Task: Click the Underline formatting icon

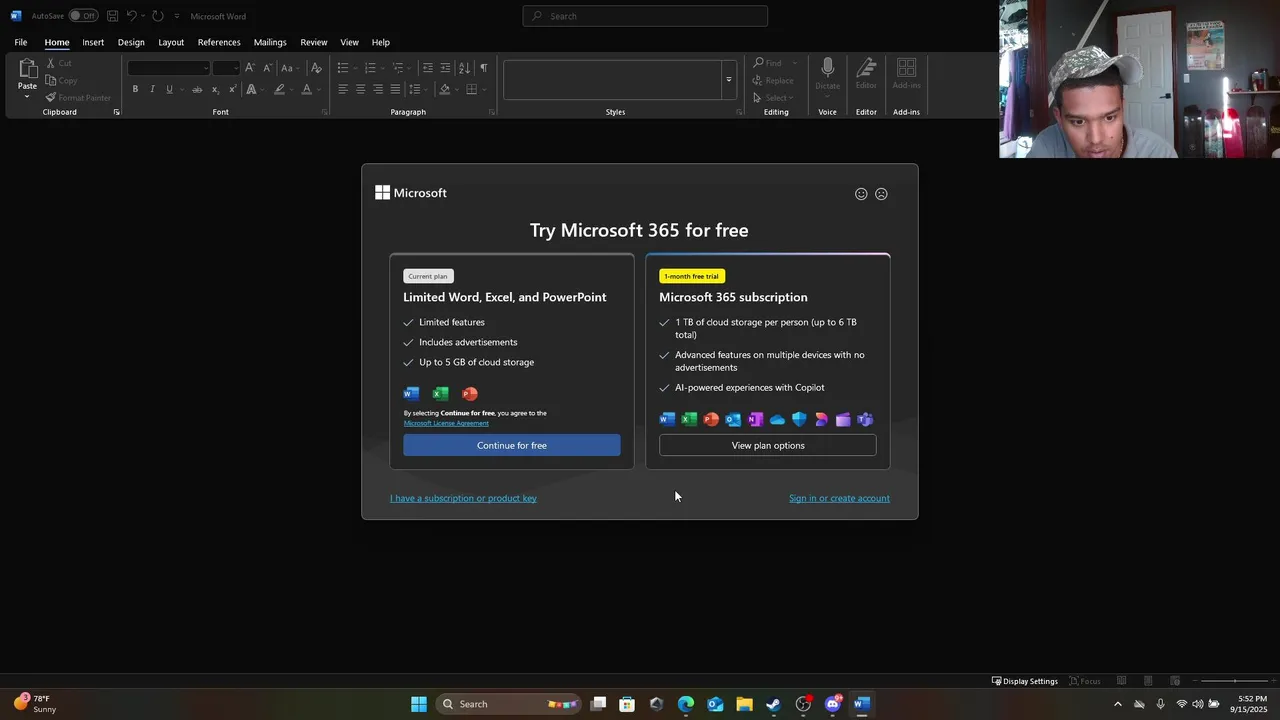Action: tap(169, 89)
